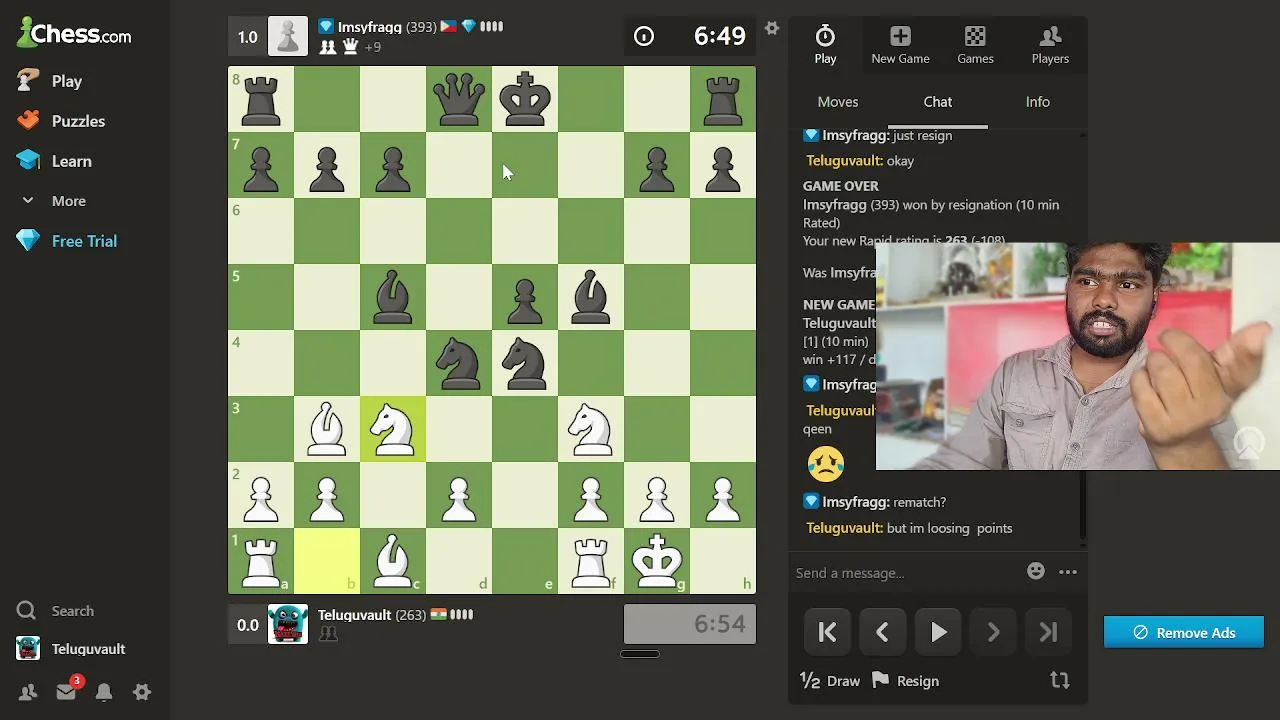The width and height of the screenshot is (1280, 720).
Task: Jump to the last move
Action: tap(1048, 632)
